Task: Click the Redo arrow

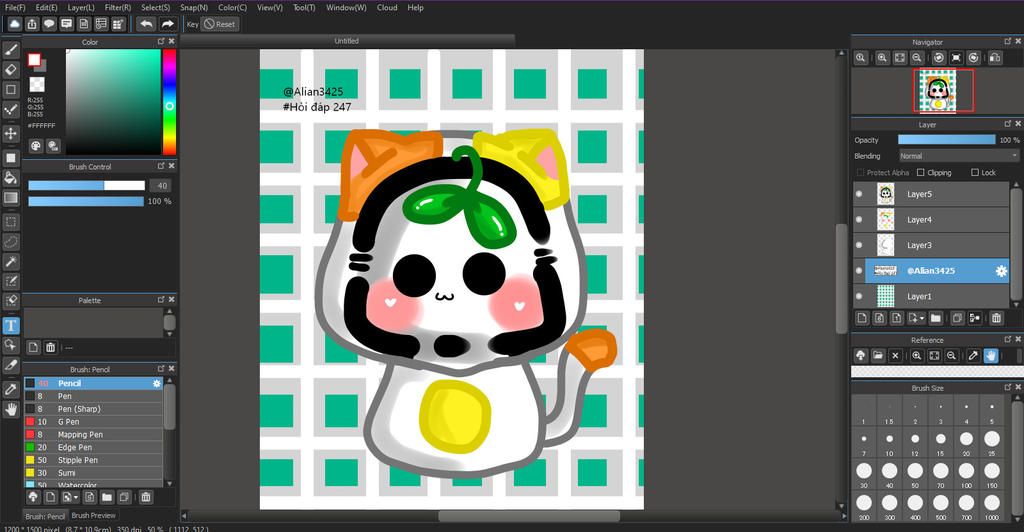Action: 168,24
